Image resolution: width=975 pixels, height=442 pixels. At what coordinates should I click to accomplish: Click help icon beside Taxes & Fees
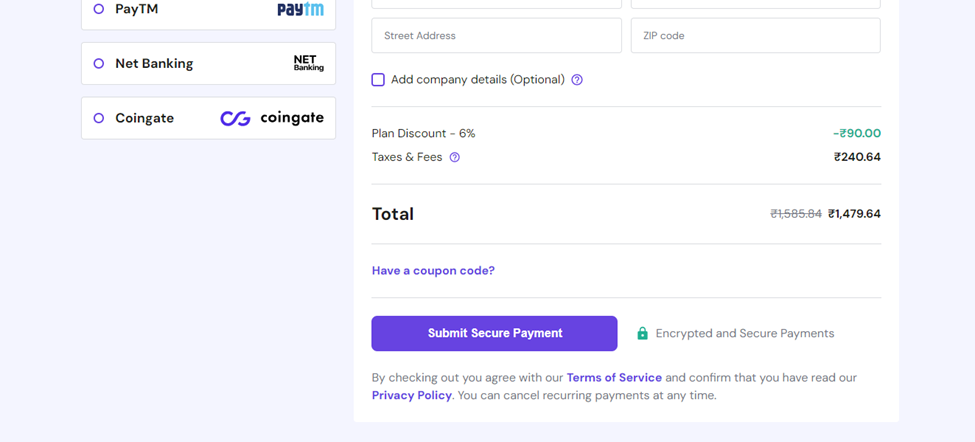[x=455, y=157]
